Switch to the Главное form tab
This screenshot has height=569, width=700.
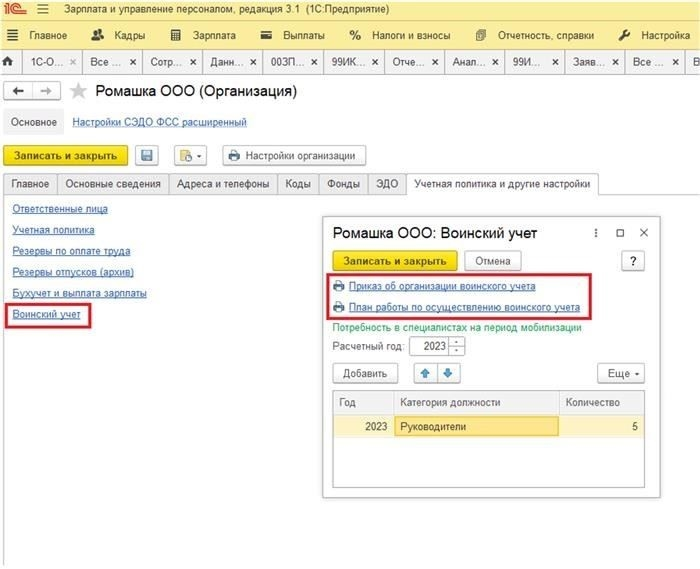click(30, 184)
